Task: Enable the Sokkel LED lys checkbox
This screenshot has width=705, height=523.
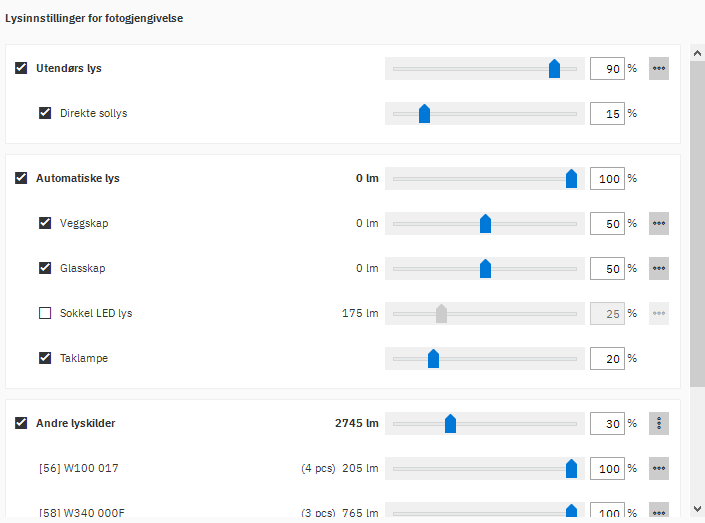Action: [x=45, y=313]
